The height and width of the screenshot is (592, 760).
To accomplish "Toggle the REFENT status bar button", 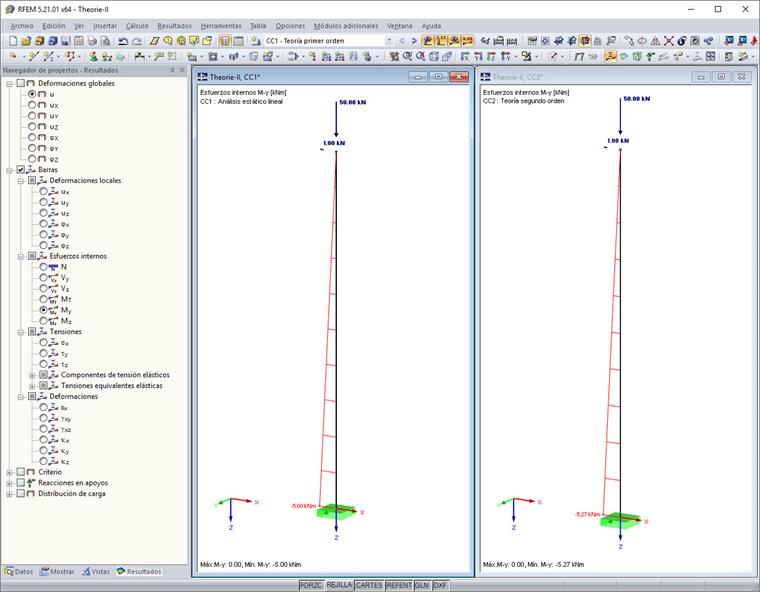I will pyautogui.click(x=399, y=585).
